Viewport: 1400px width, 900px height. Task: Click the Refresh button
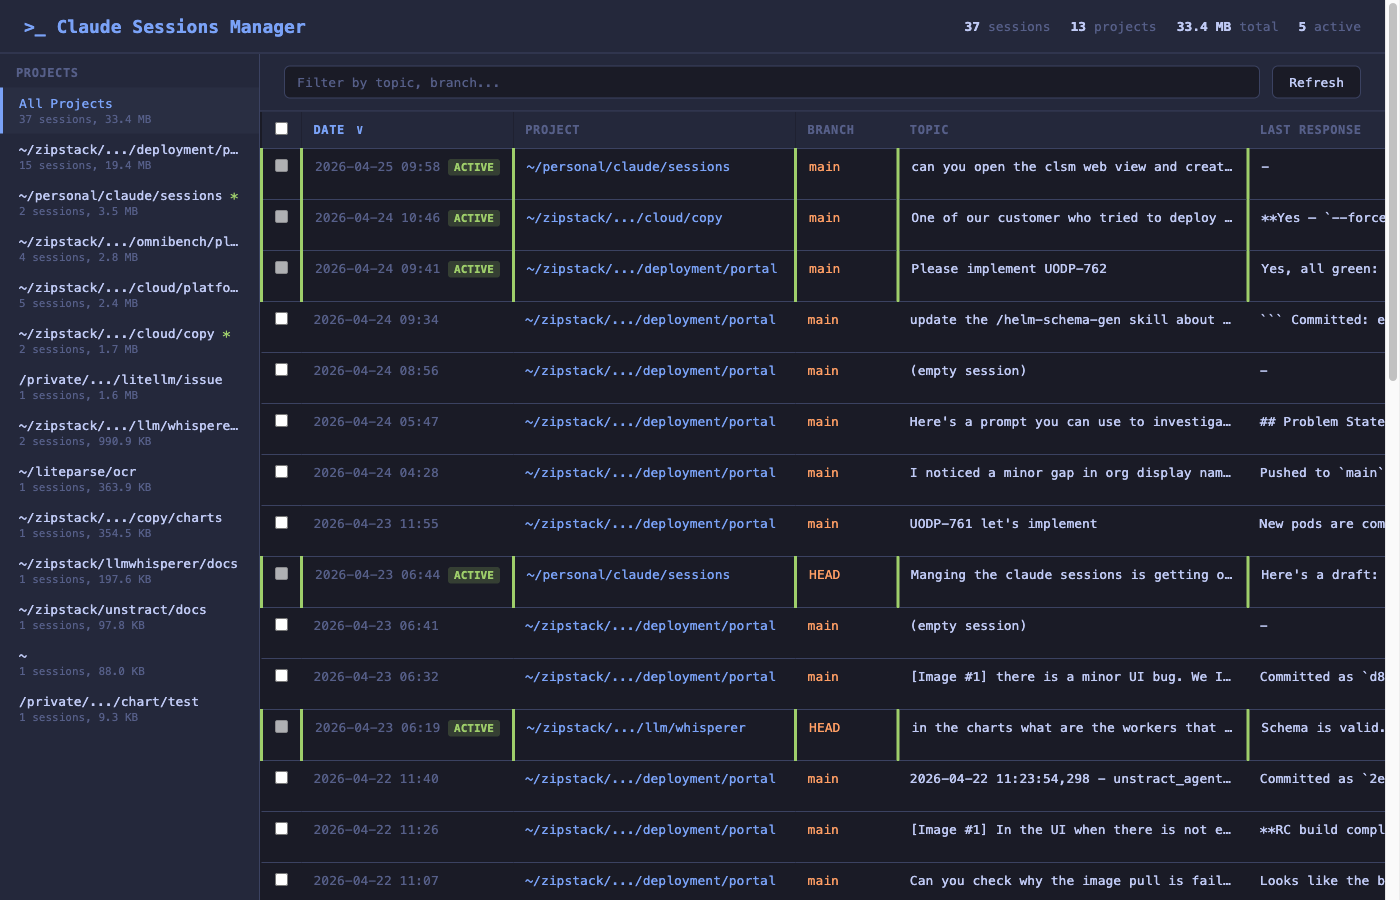click(1315, 83)
